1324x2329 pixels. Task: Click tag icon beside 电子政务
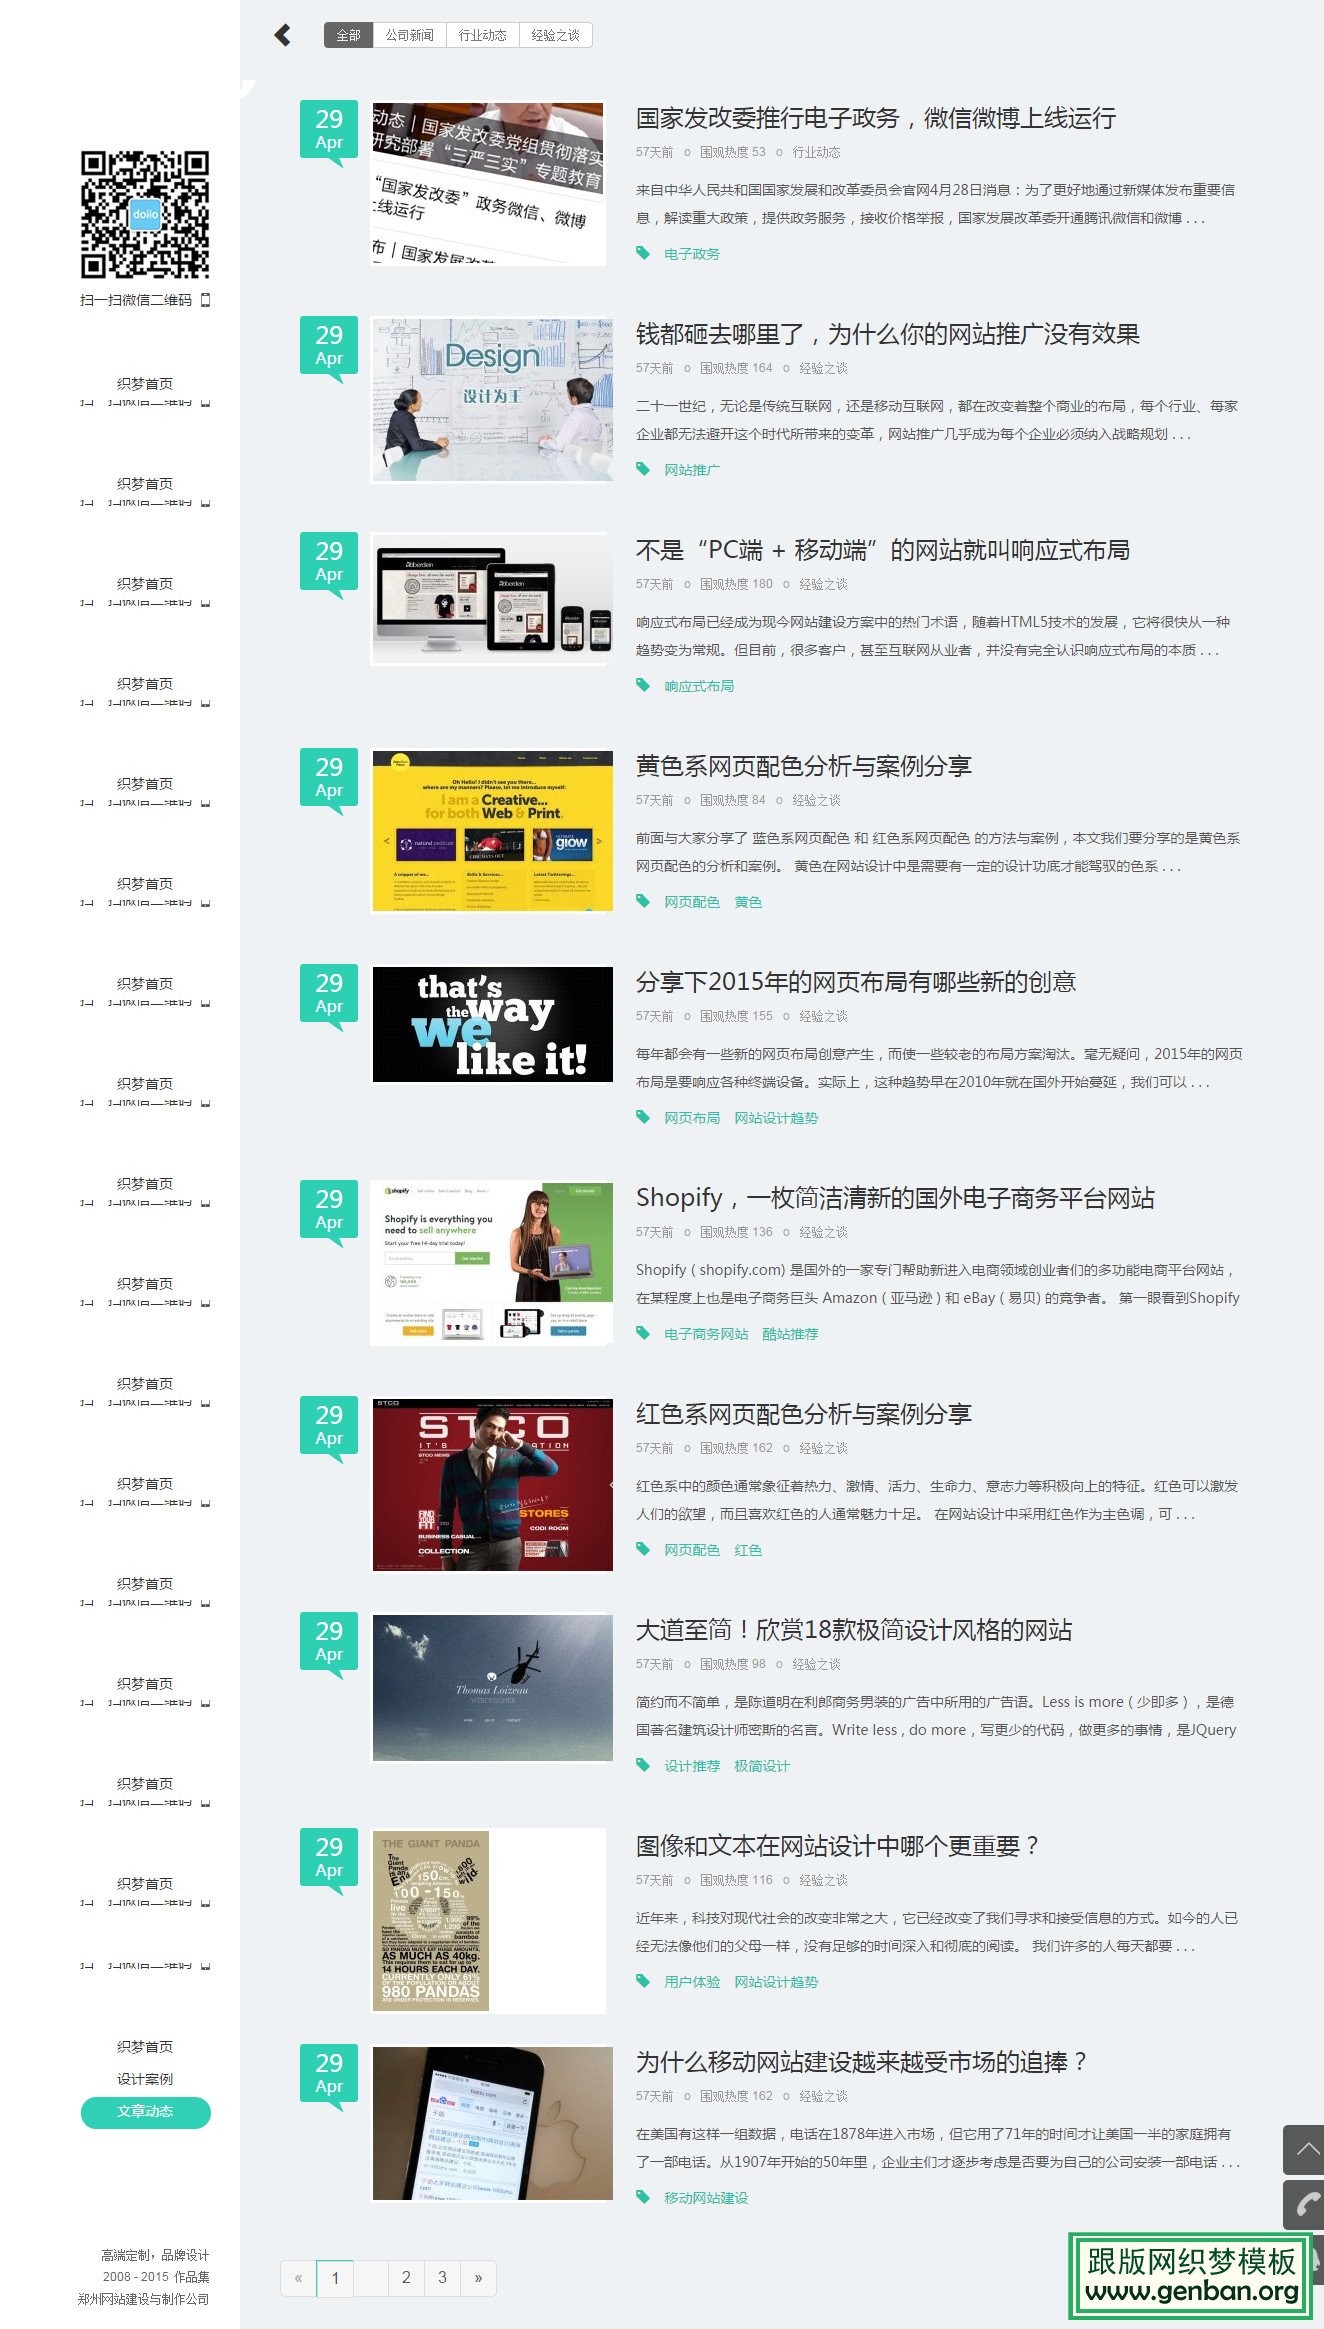click(643, 253)
